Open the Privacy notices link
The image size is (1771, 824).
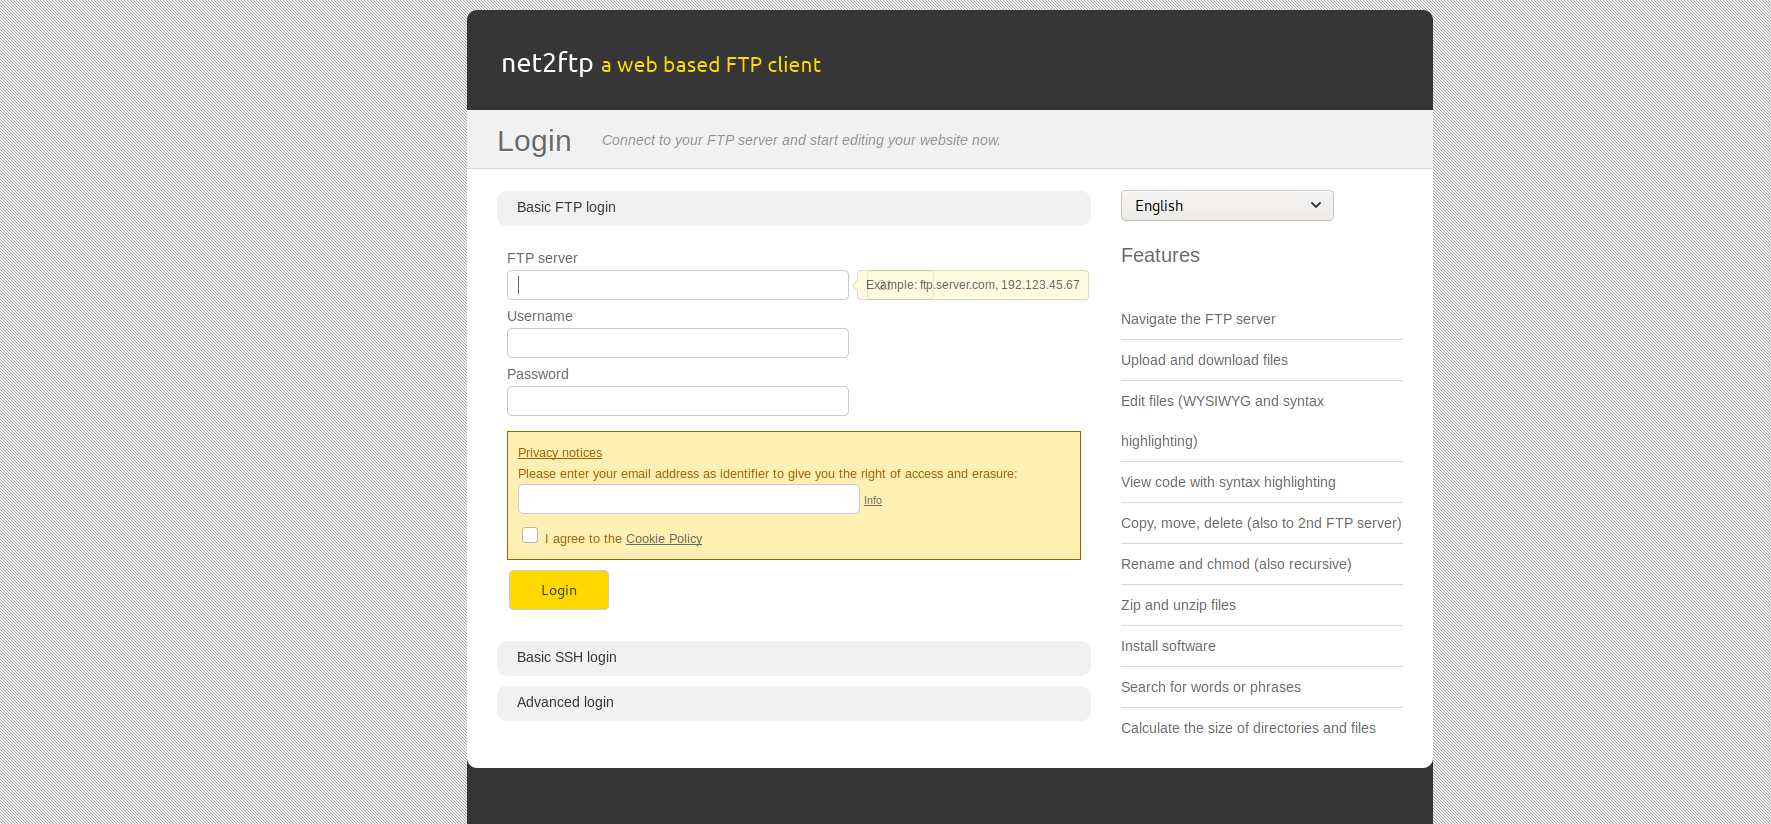click(x=560, y=453)
